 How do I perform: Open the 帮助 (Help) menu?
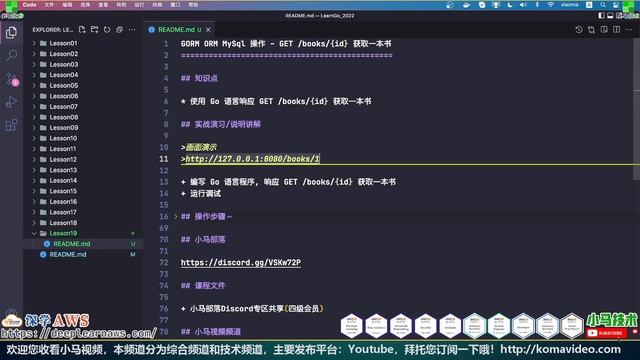[x=193, y=5]
